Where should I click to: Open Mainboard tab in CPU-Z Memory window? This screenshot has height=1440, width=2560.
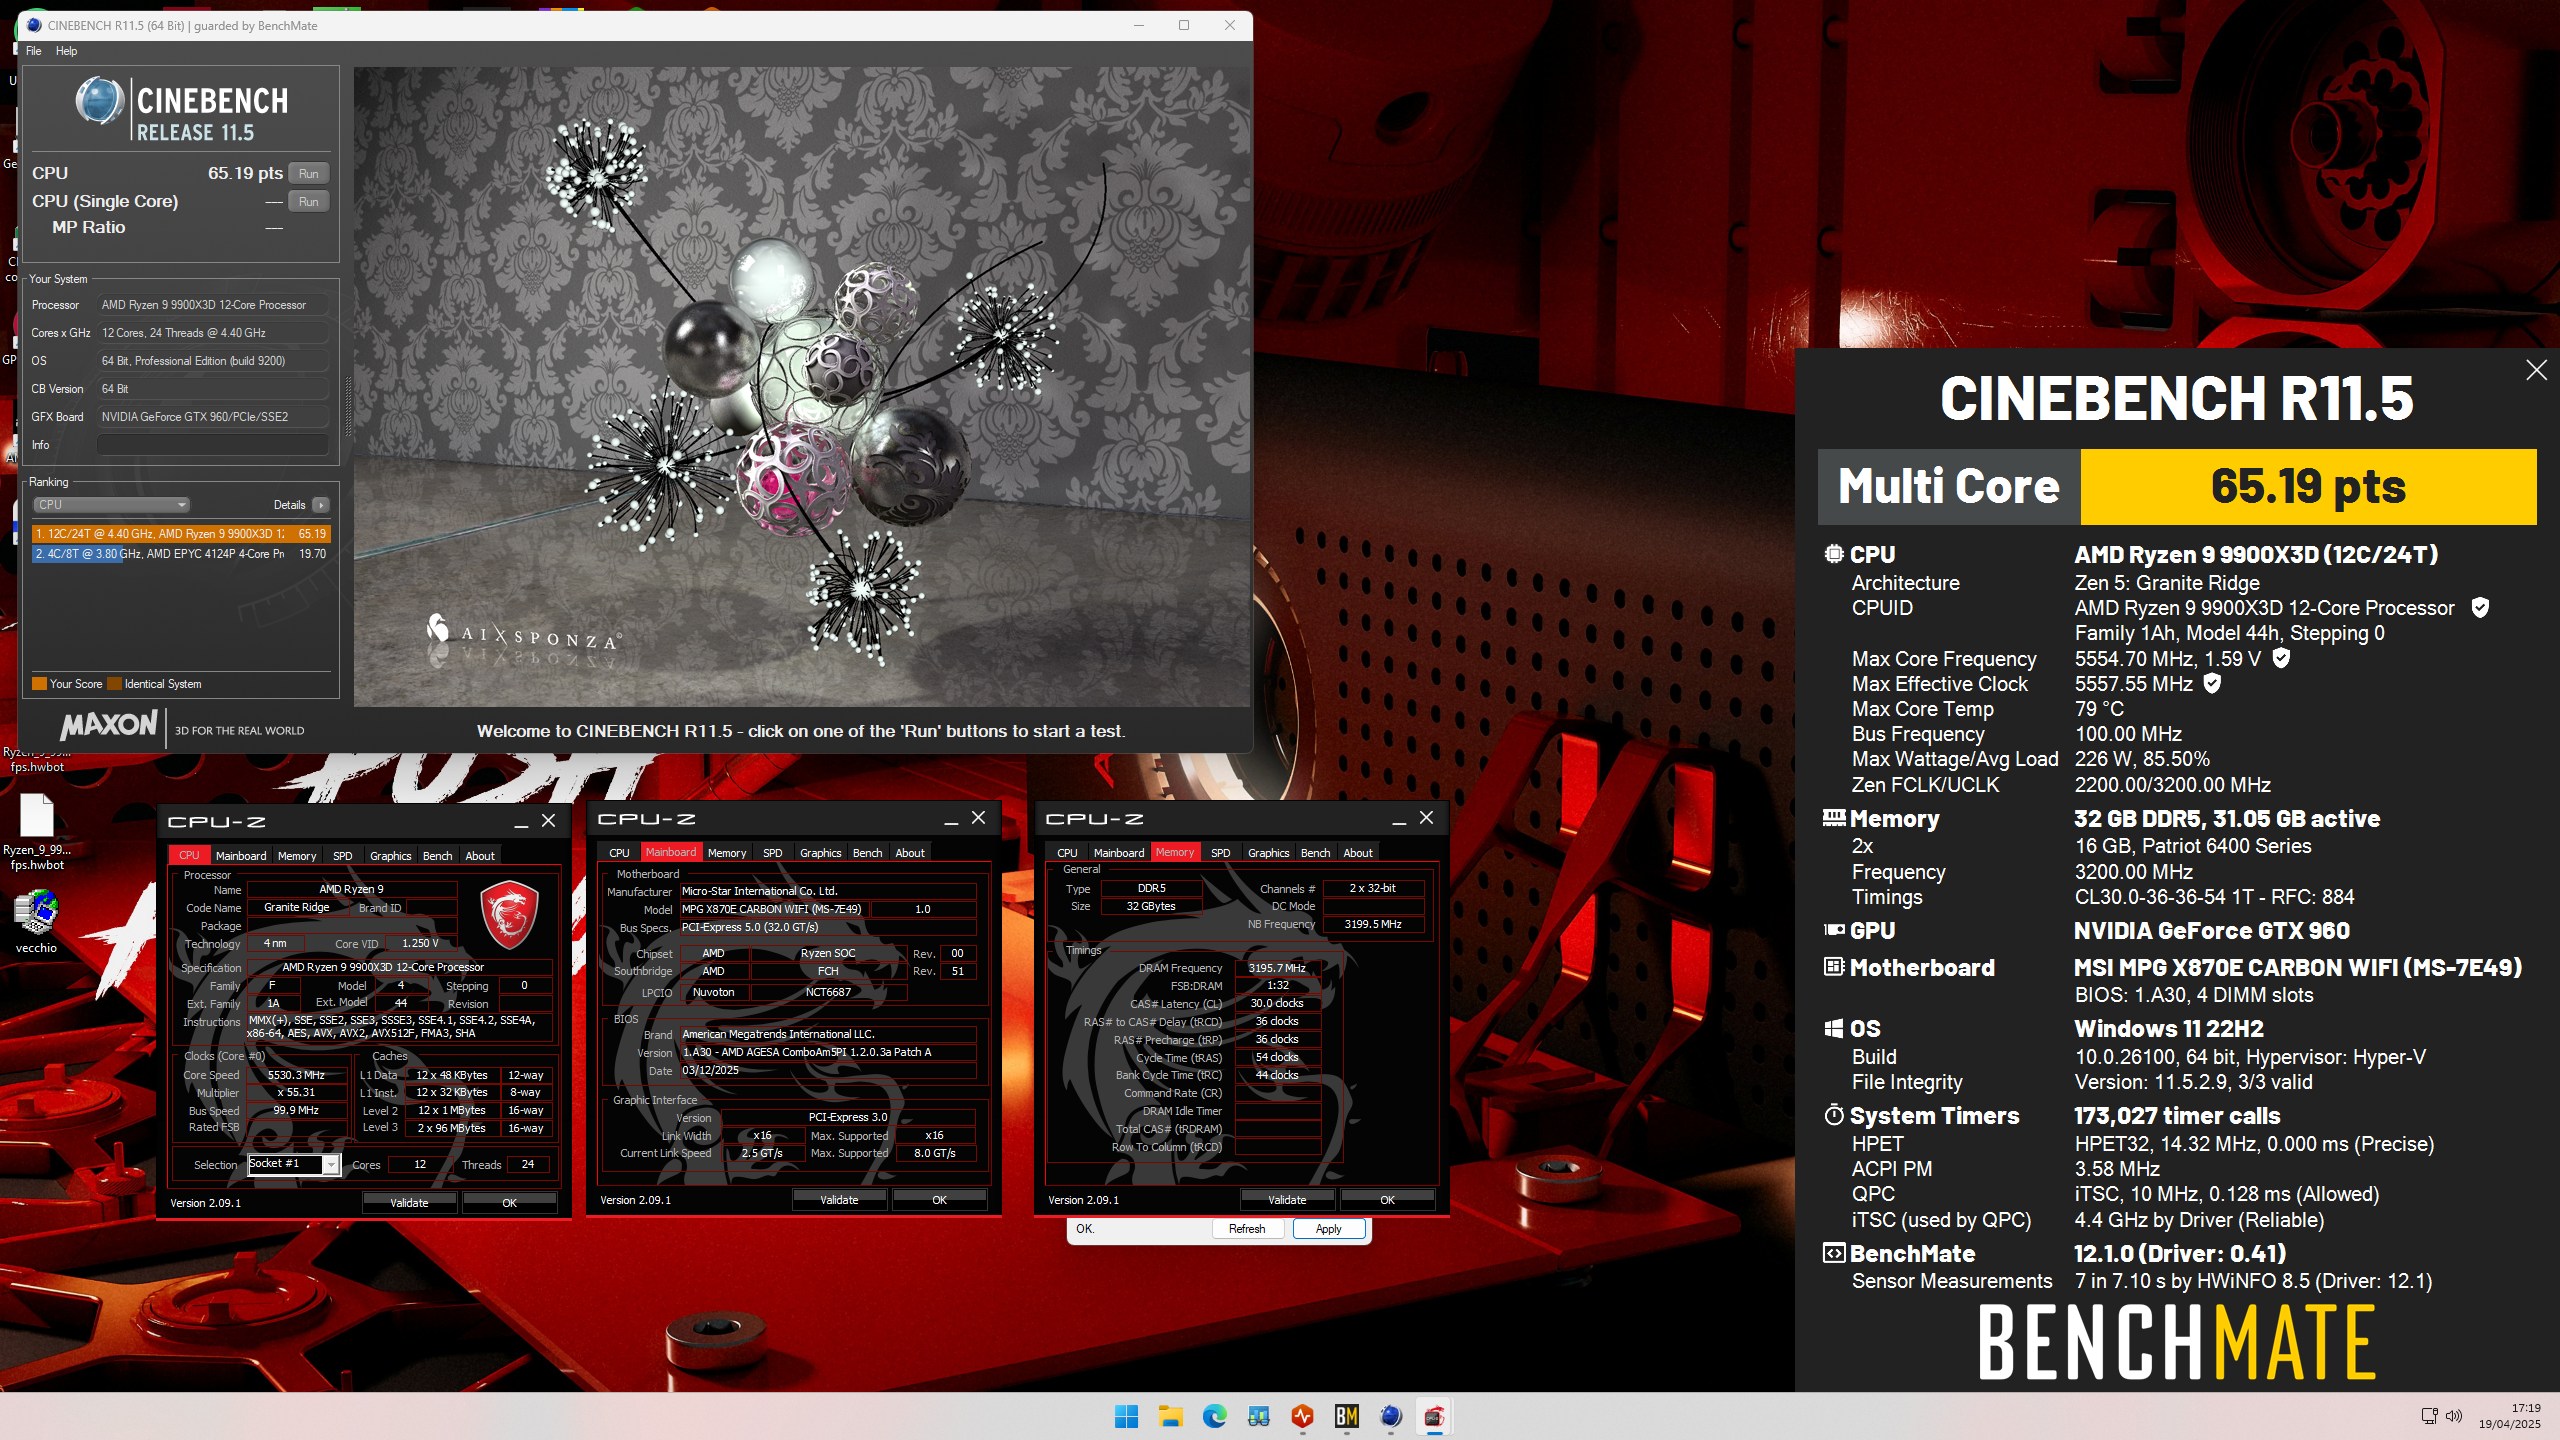tap(1118, 853)
